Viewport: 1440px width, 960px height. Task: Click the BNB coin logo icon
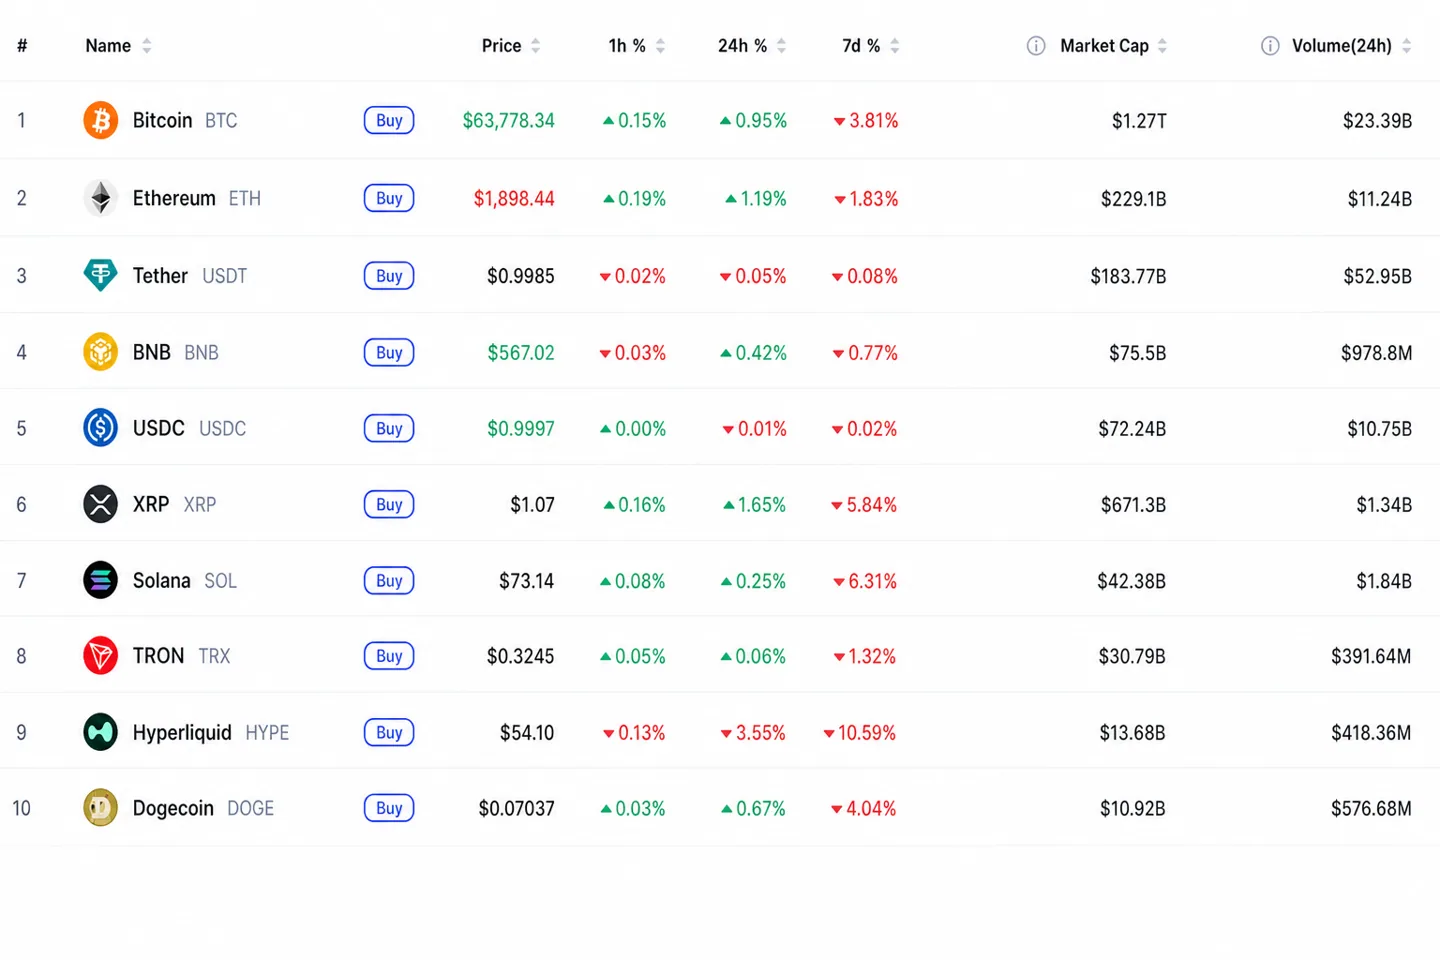click(100, 352)
